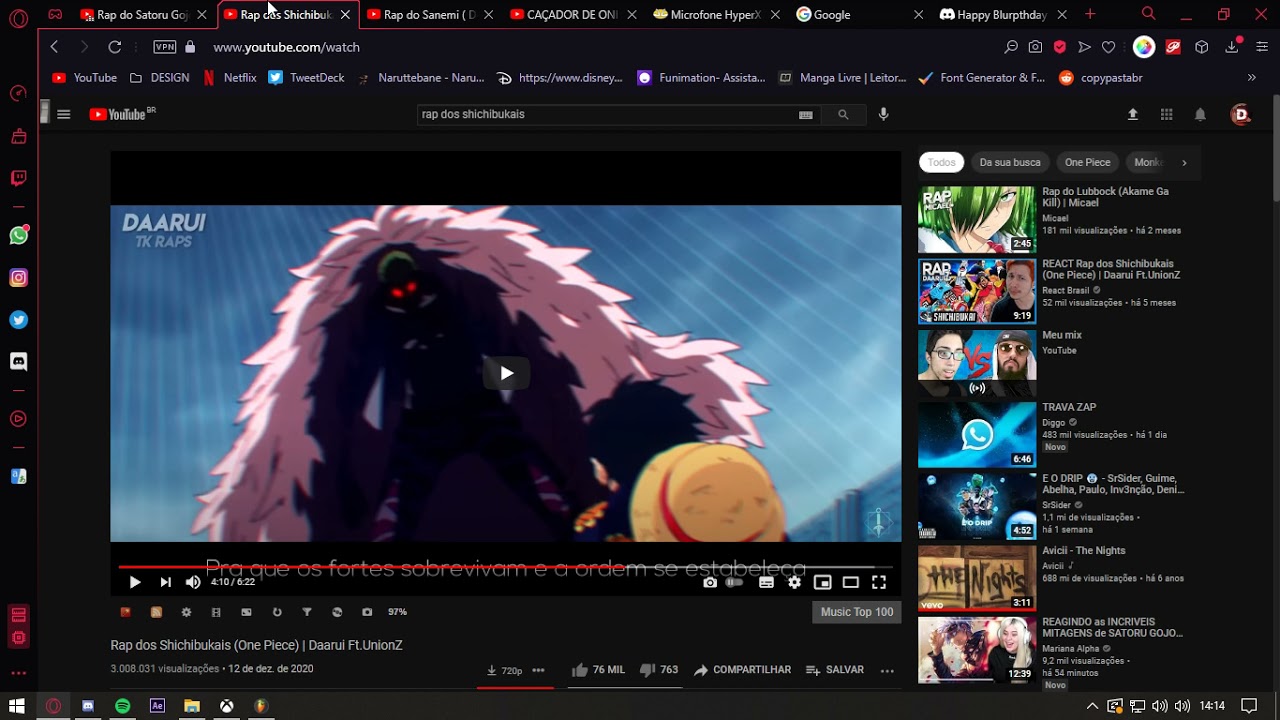The image size is (1280, 720).
Task: Seek using the red video progress bar
Action: tap(506, 566)
